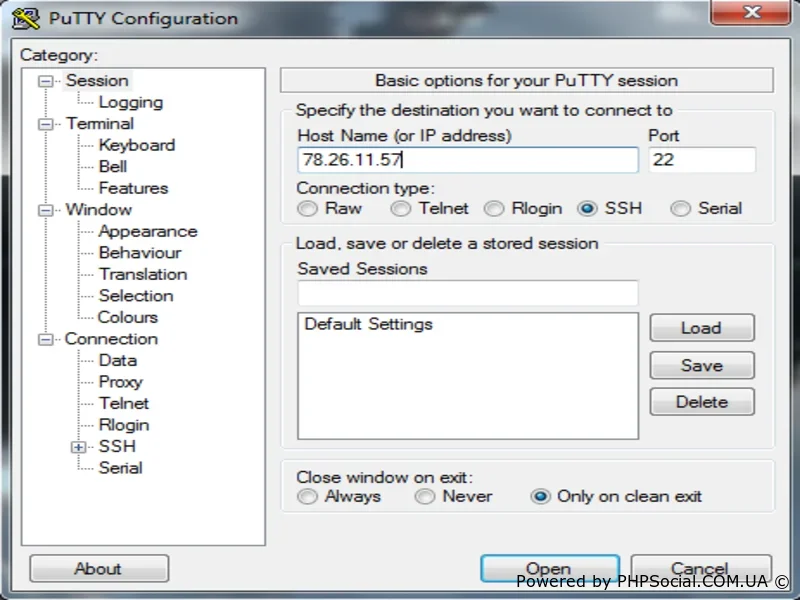This screenshot has height=600, width=800.
Task: Set close window on exit to Never
Action: click(x=425, y=497)
